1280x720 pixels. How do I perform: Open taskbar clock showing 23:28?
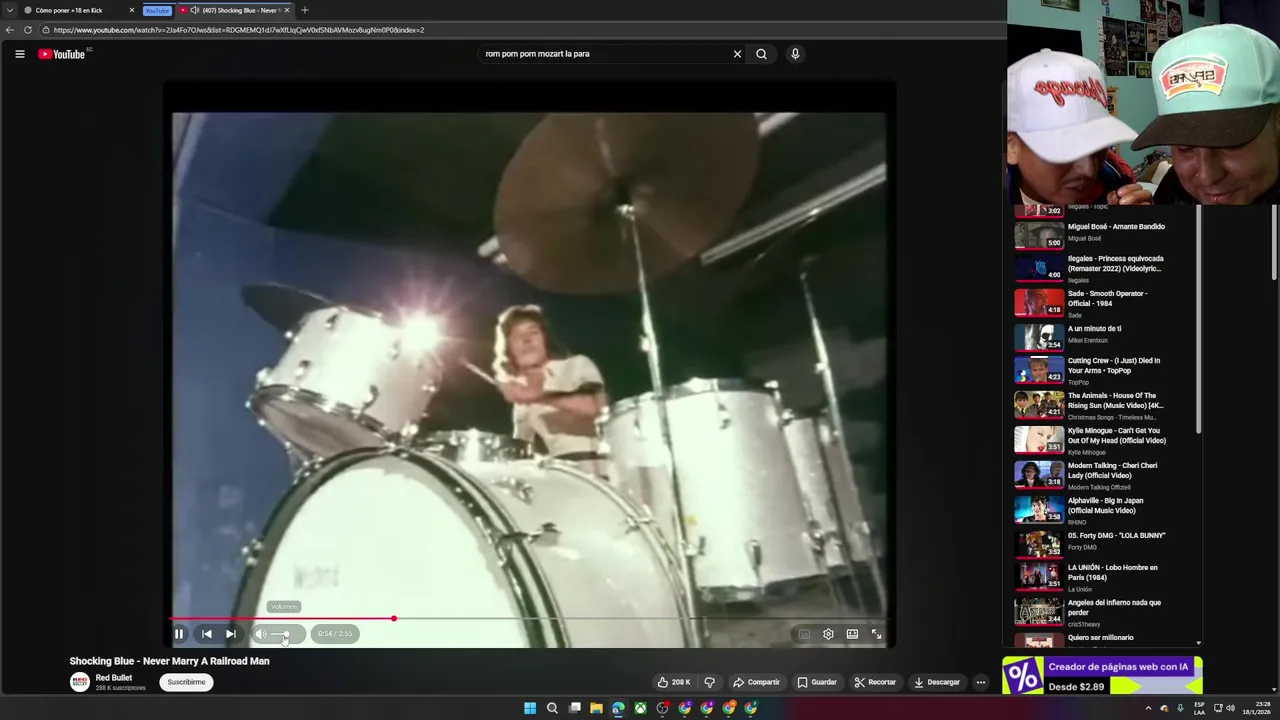coord(1255,708)
